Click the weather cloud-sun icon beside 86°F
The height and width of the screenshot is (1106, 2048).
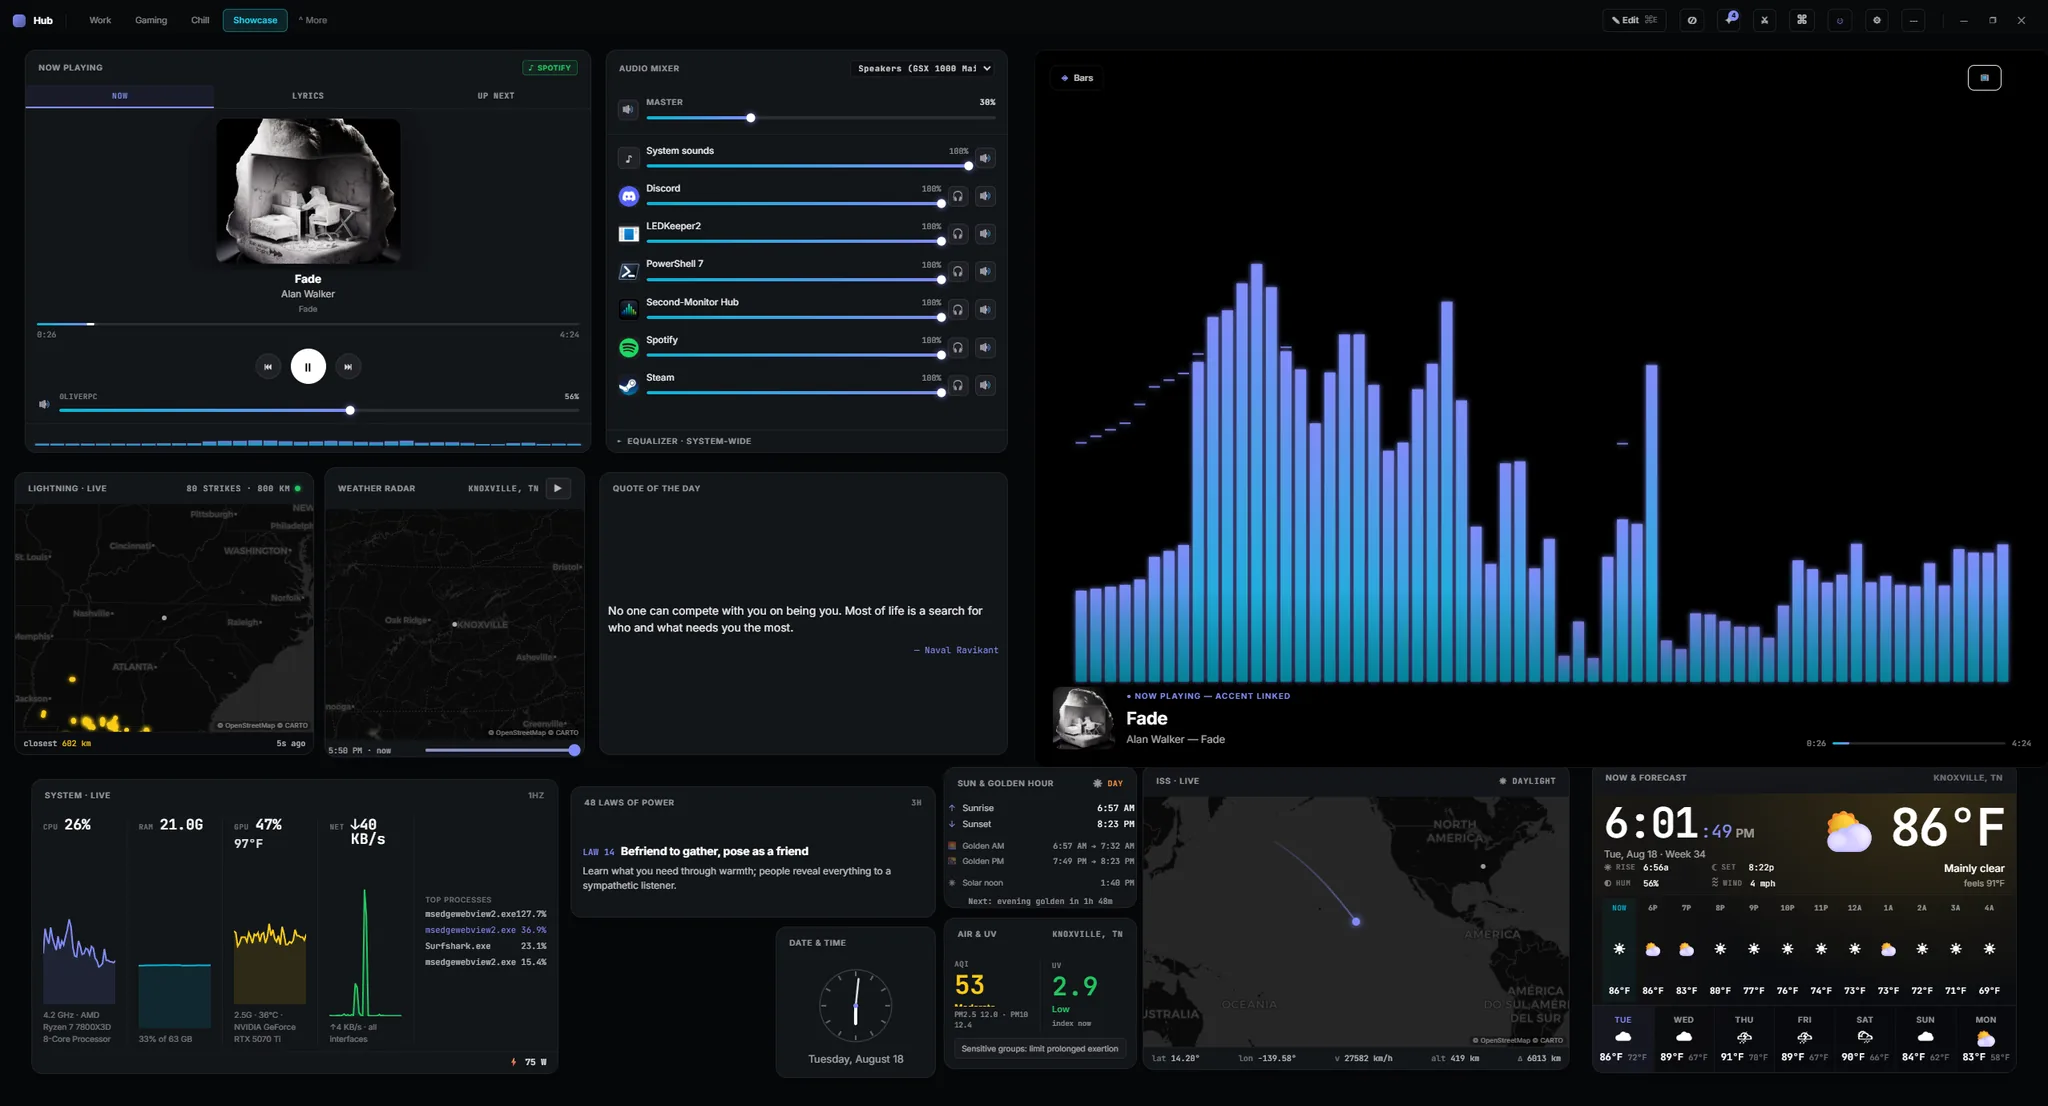pos(1848,831)
